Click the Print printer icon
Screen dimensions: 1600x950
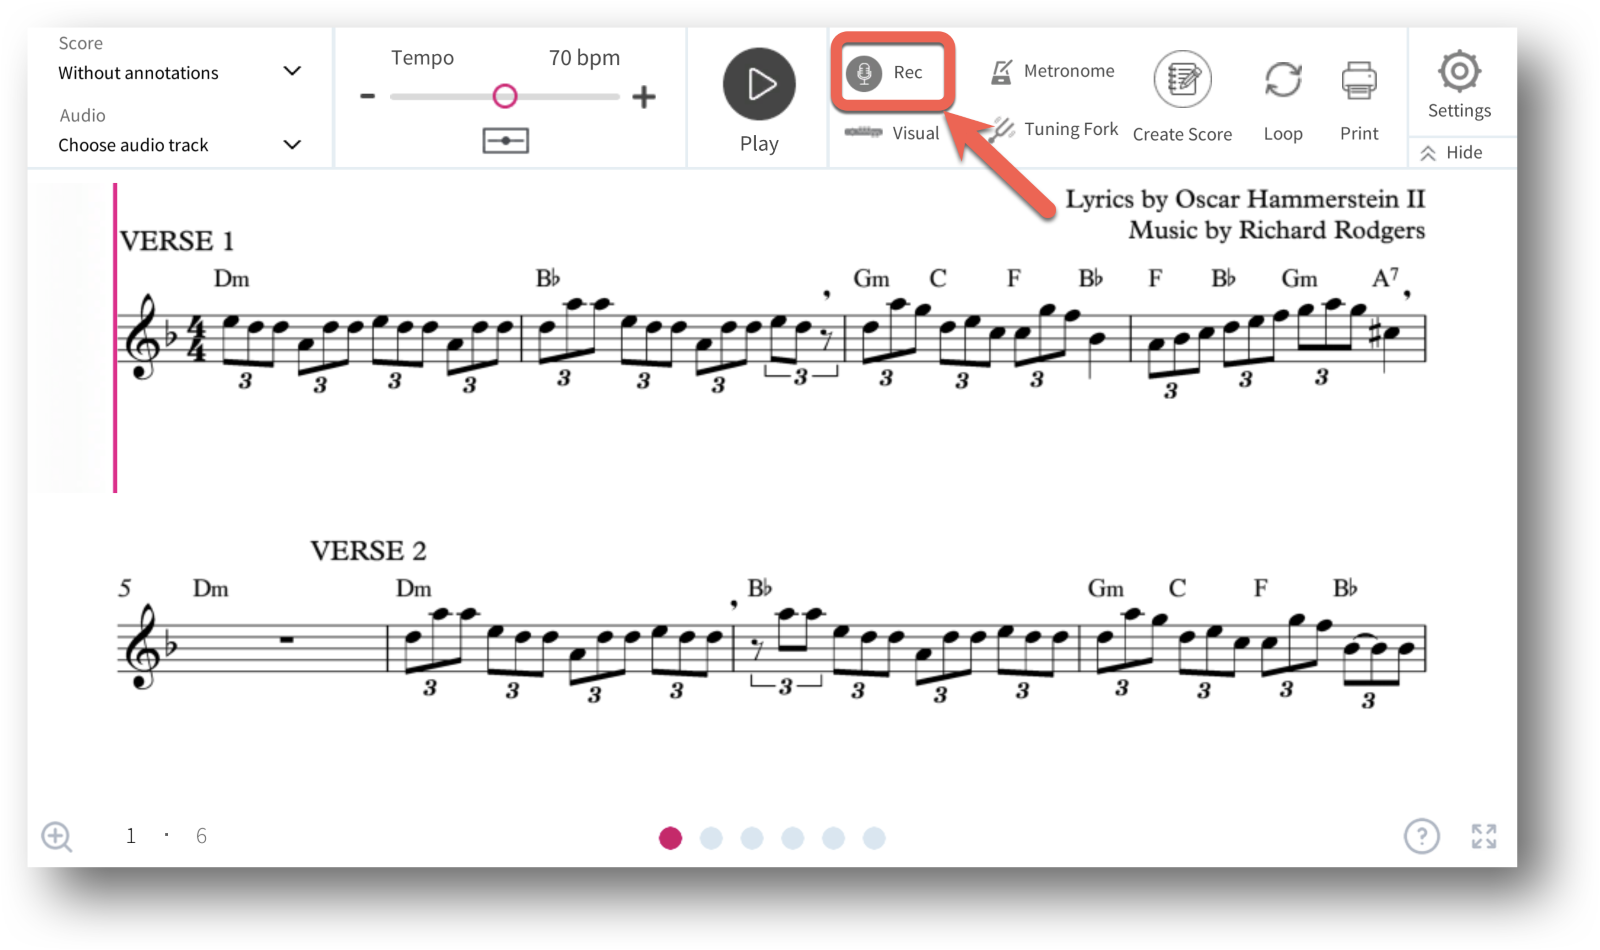[x=1359, y=81]
